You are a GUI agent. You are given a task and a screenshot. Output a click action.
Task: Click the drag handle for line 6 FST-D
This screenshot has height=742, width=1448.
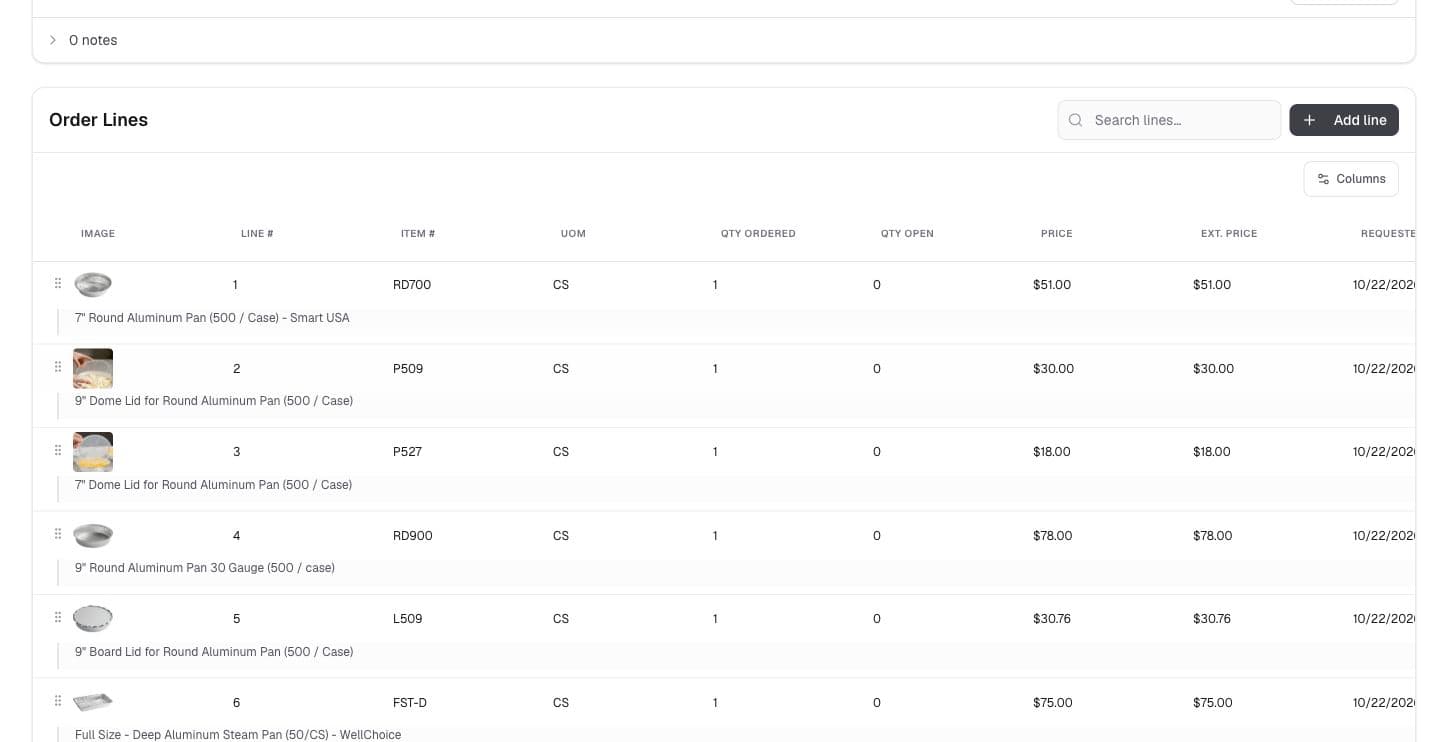pos(58,701)
